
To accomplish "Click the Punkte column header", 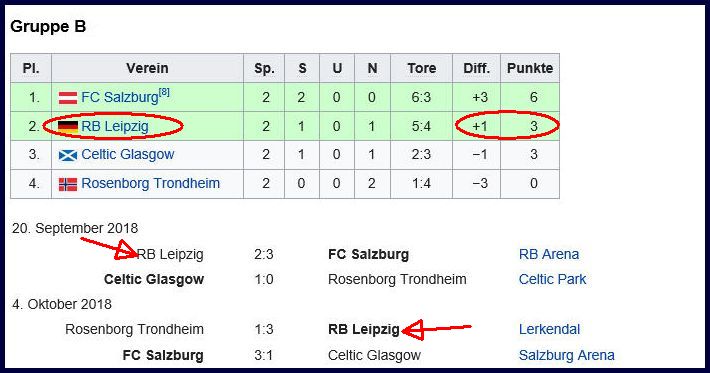I will pyautogui.click(x=530, y=68).
